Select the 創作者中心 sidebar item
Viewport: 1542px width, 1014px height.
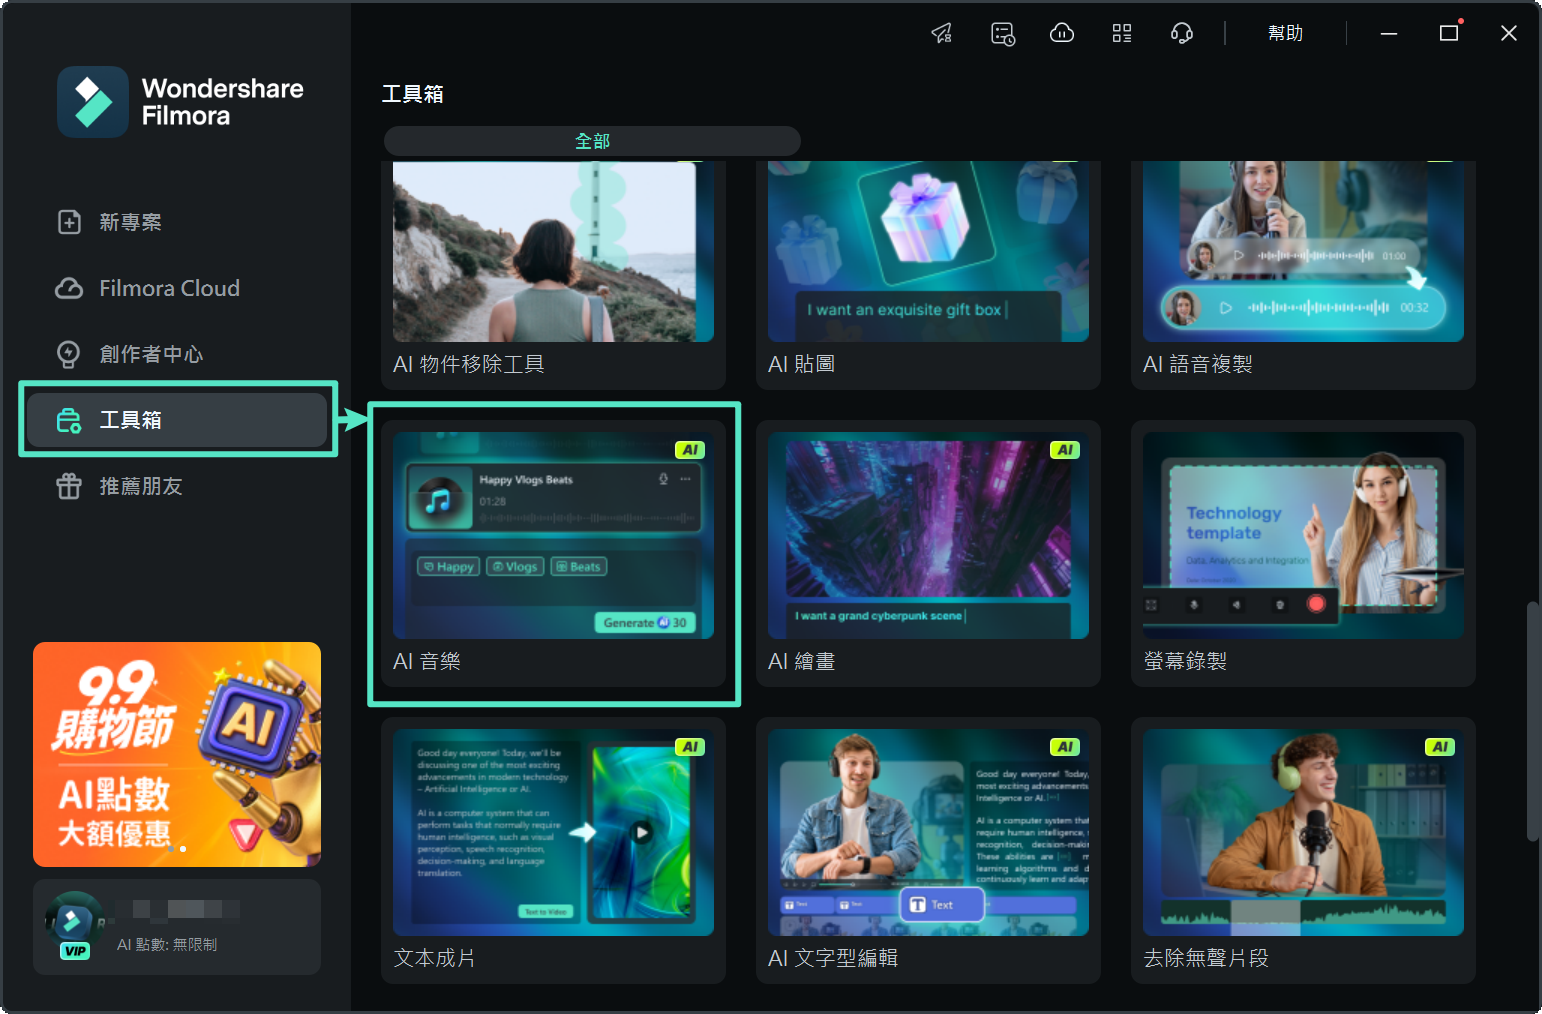(177, 354)
